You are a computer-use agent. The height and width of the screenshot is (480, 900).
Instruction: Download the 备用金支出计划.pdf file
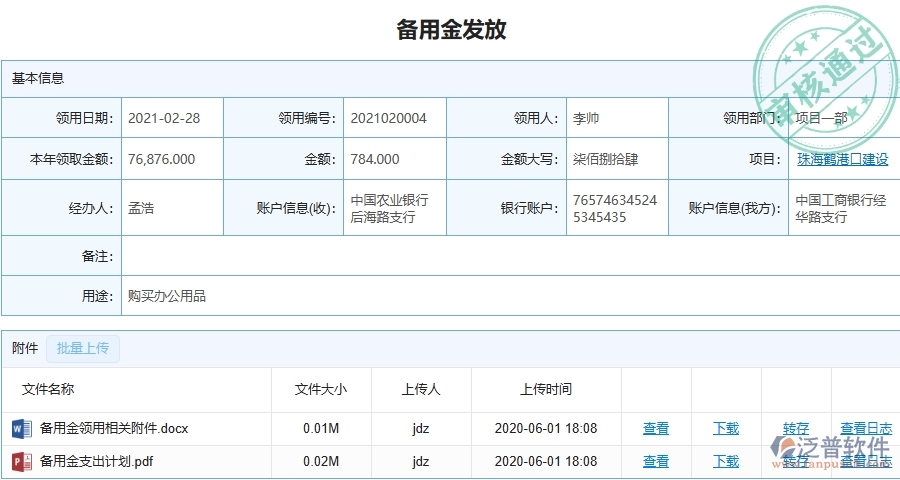[x=726, y=462]
